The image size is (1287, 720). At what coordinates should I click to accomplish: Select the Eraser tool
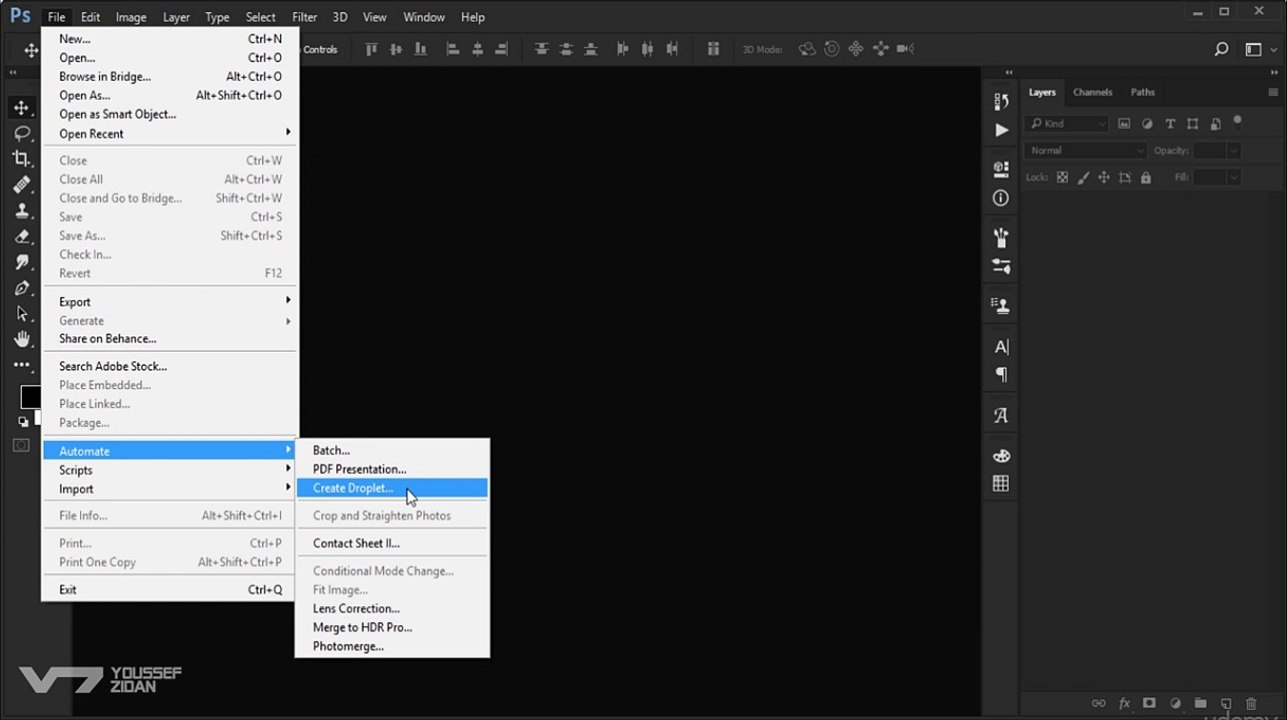(x=21, y=237)
